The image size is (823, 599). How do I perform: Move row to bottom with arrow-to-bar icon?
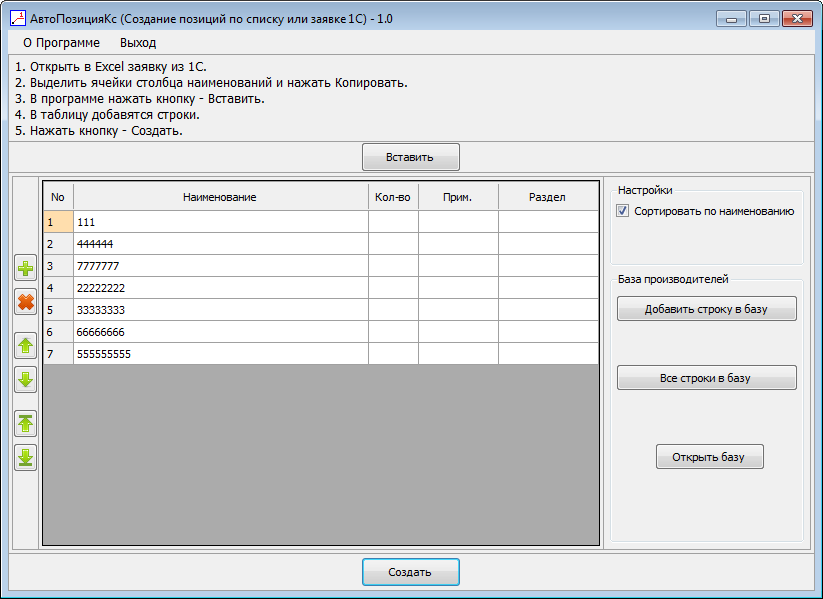(25, 457)
